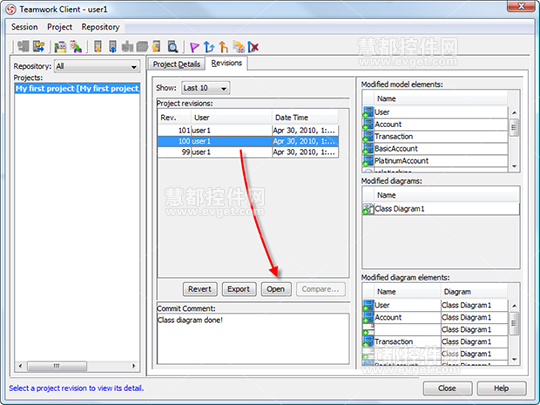Click the switch icon with yellow arrow
Screen dimensions: 540x405
[x=238, y=46]
